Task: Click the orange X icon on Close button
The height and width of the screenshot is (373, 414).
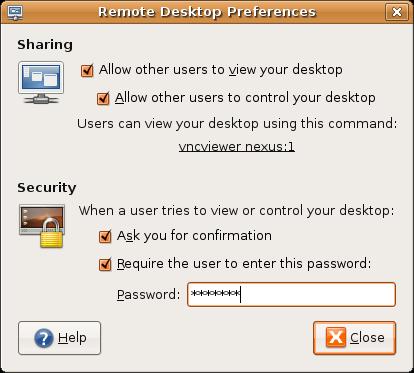Action: (335, 337)
